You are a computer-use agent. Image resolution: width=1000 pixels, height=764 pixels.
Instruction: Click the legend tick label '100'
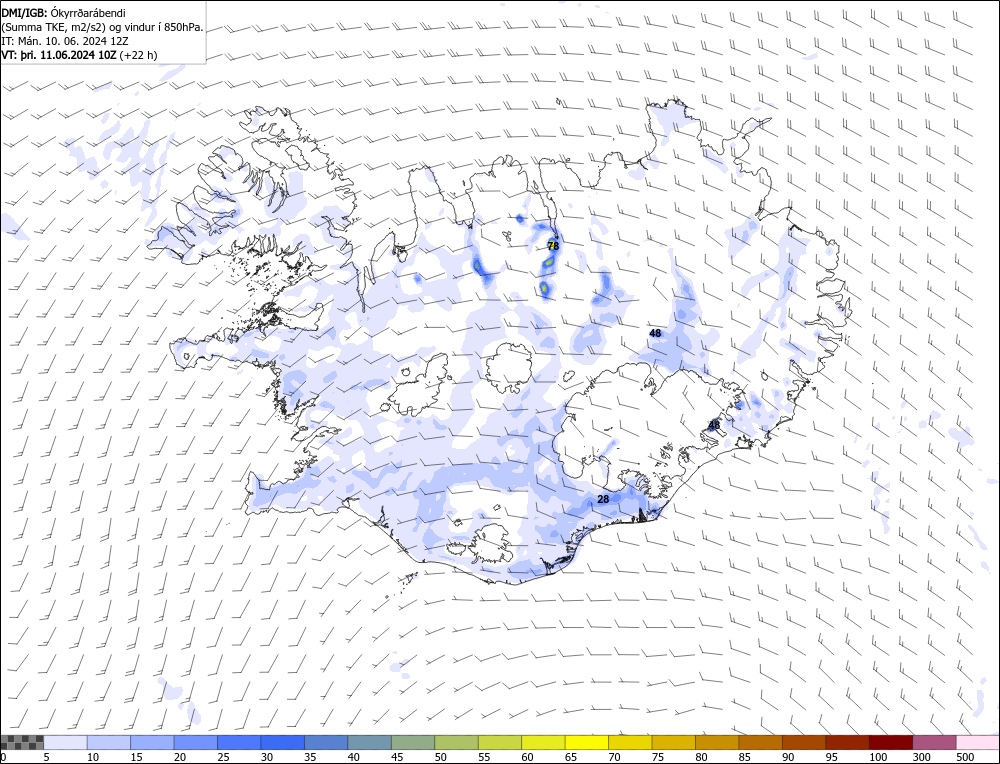pos(878,757)
